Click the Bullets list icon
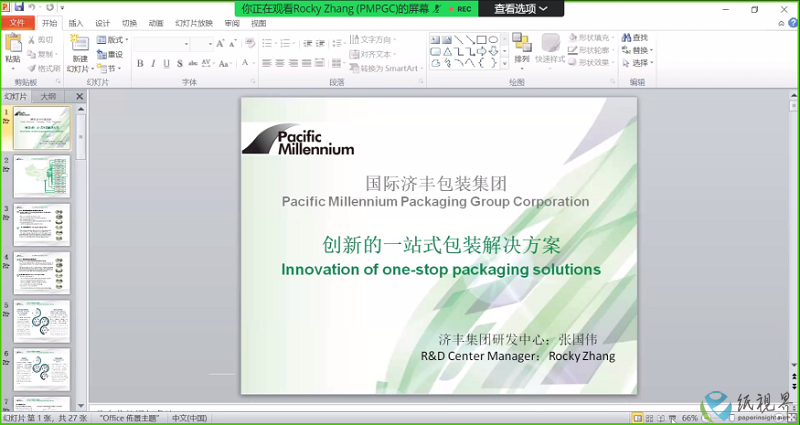This screenshot has height=425, width=800. [269, 43]
